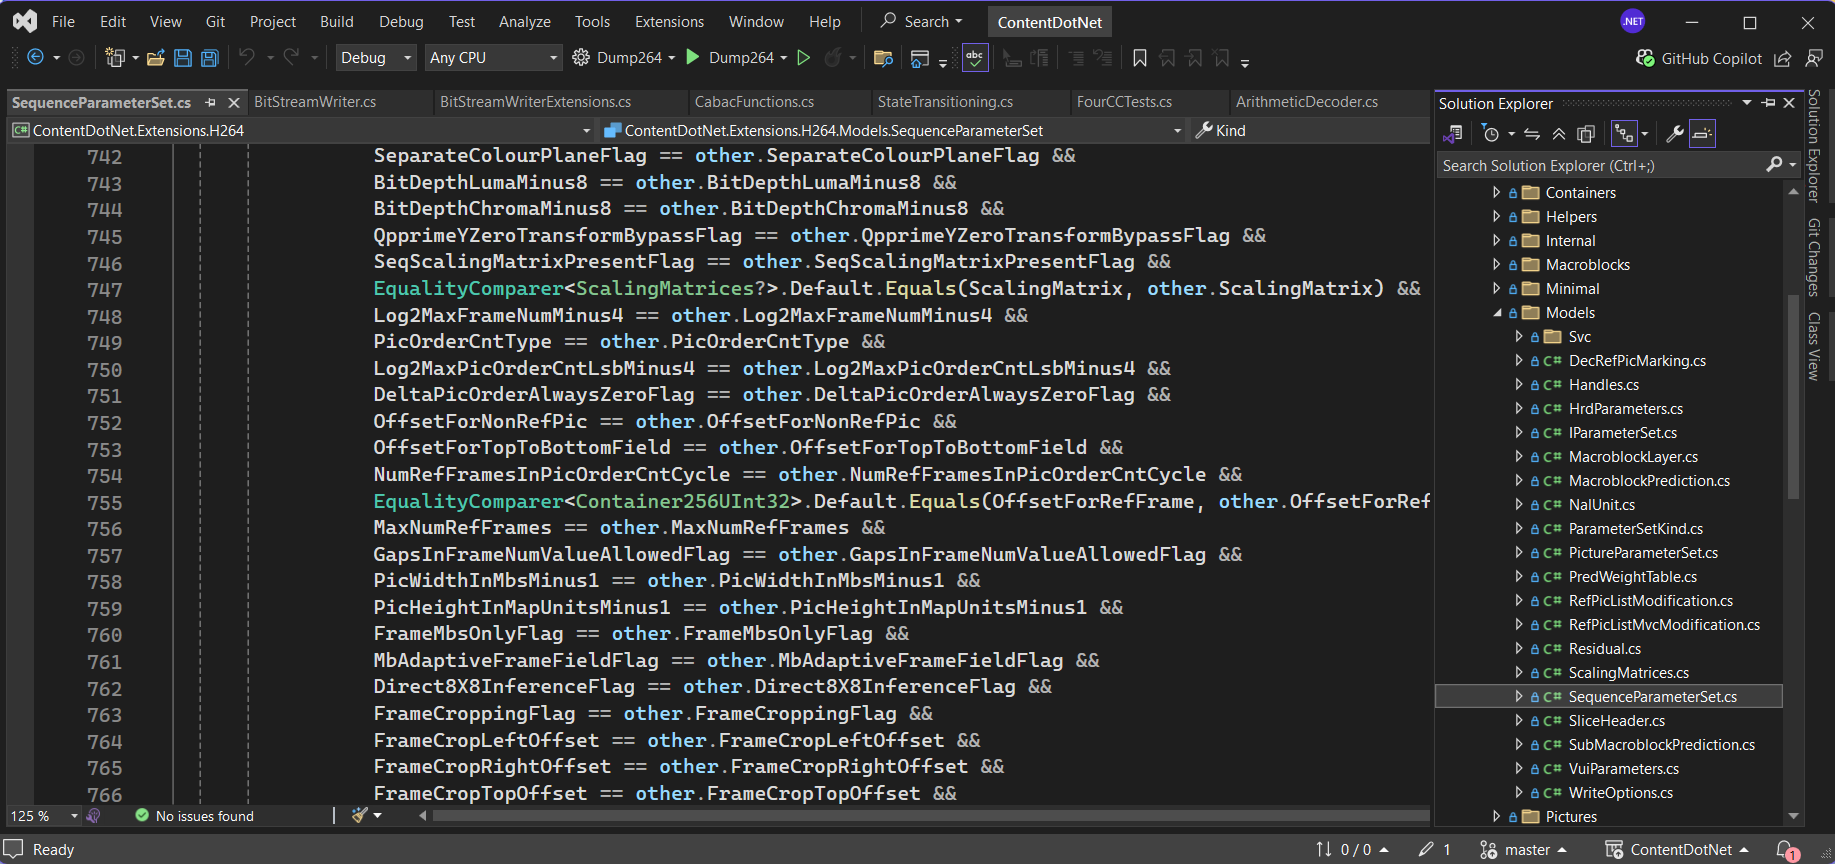Click the Find in Files folder-search icon
The width and height of the screenshot is (1835, 864).
click(x=883, y=58)
